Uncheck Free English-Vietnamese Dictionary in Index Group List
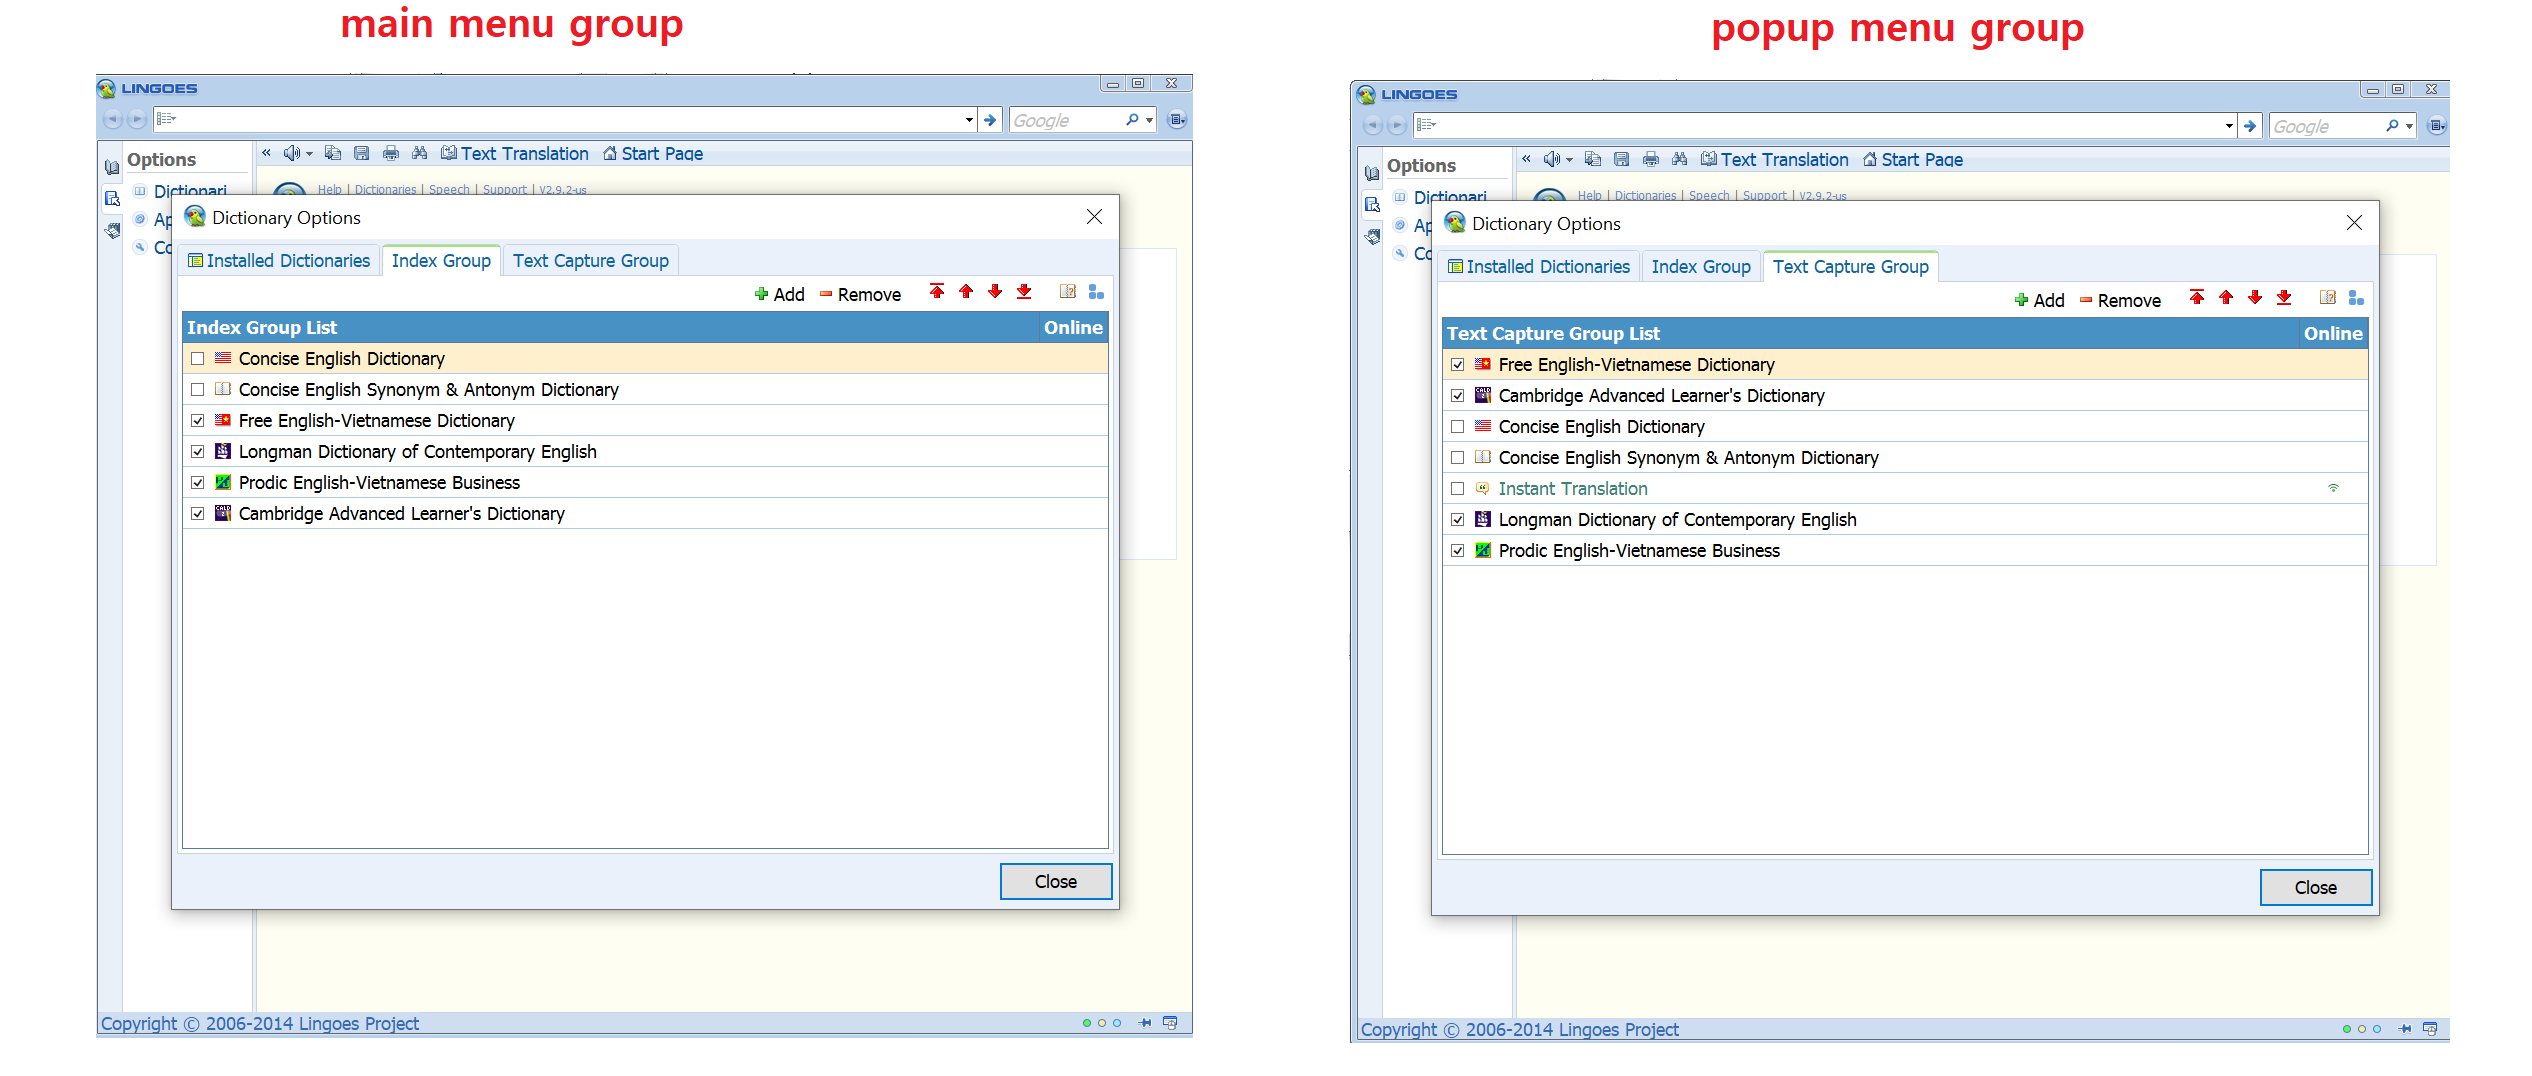Viewport: 2532px width, 1076px height. [x=197, y=421]
